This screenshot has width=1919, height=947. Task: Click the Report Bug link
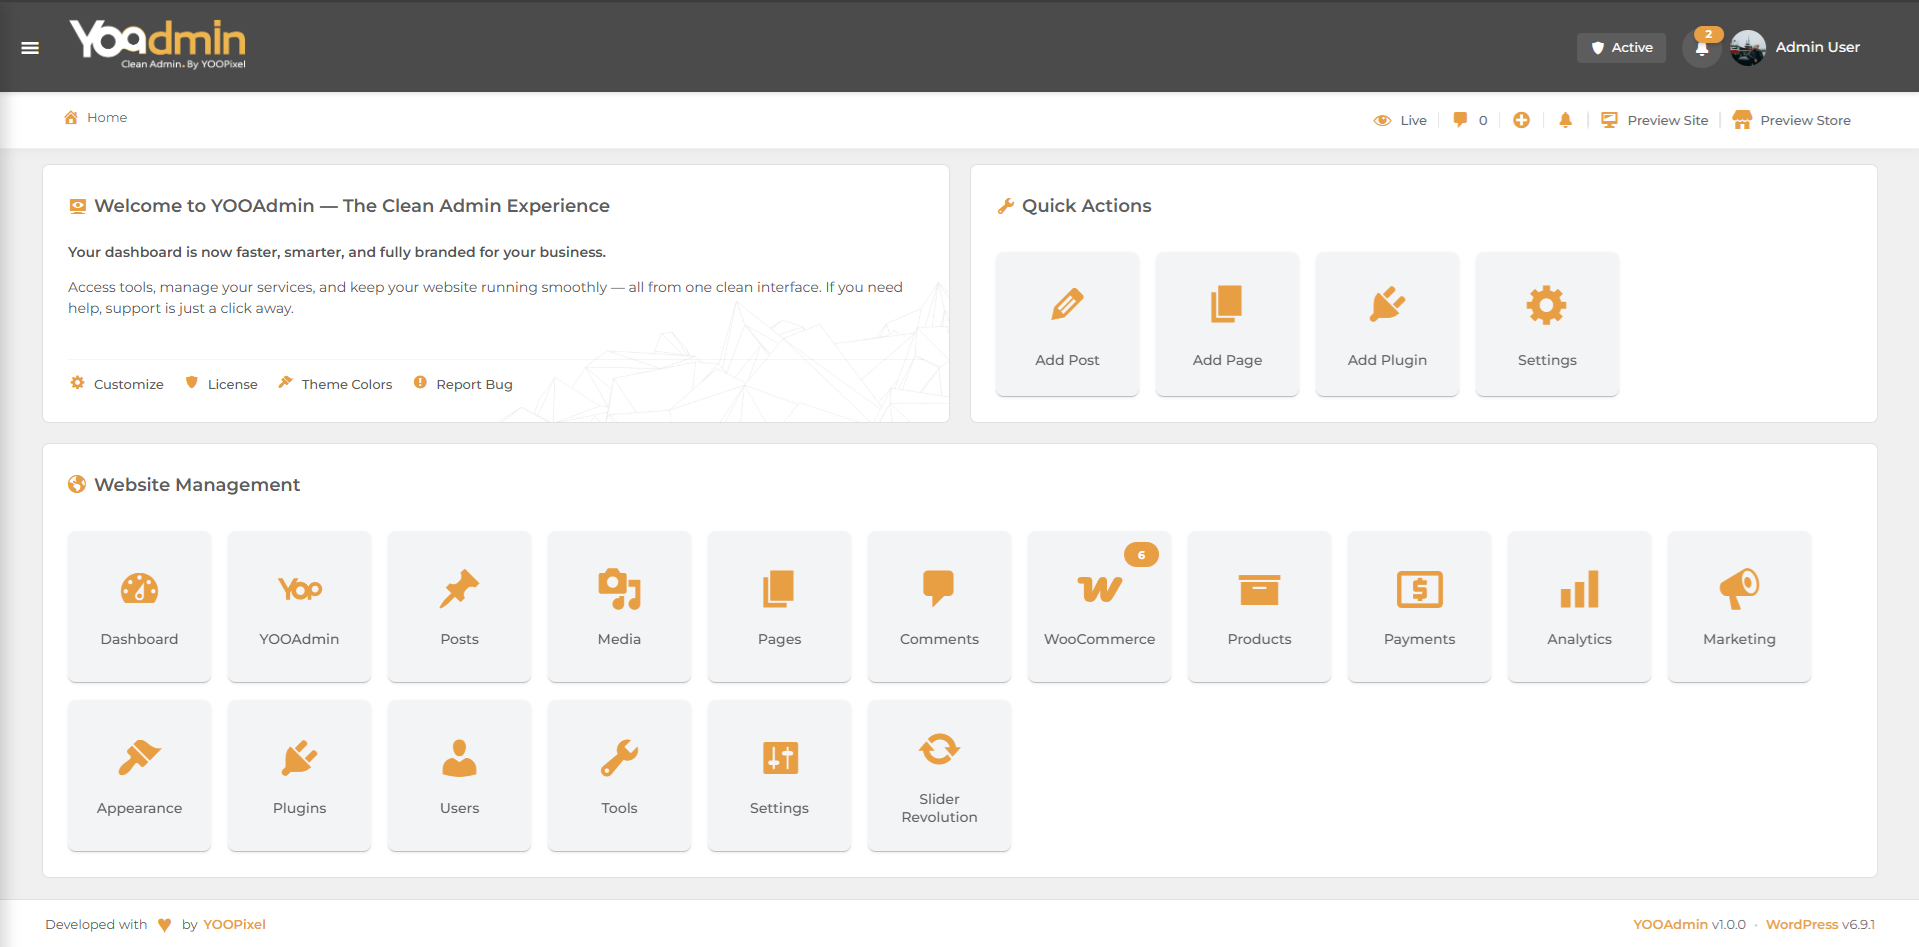463,384
